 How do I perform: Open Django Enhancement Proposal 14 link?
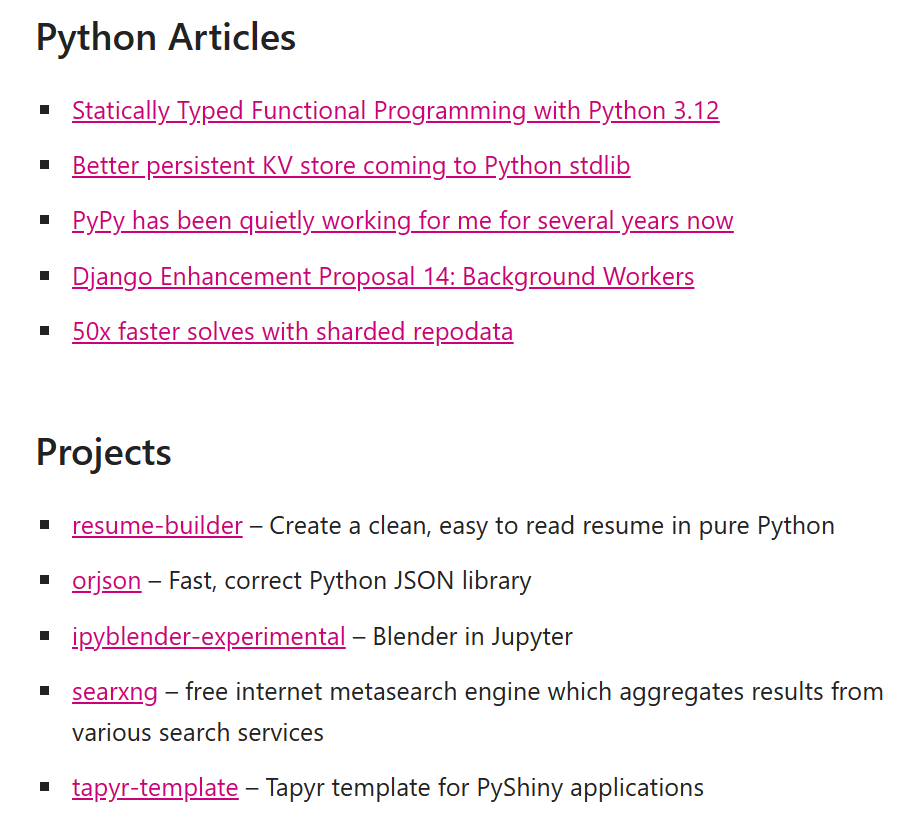tap(383, 277)
